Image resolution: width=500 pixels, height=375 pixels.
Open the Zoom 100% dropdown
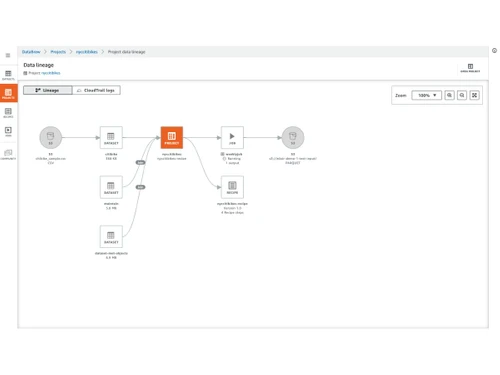click(x=426, y=95)
